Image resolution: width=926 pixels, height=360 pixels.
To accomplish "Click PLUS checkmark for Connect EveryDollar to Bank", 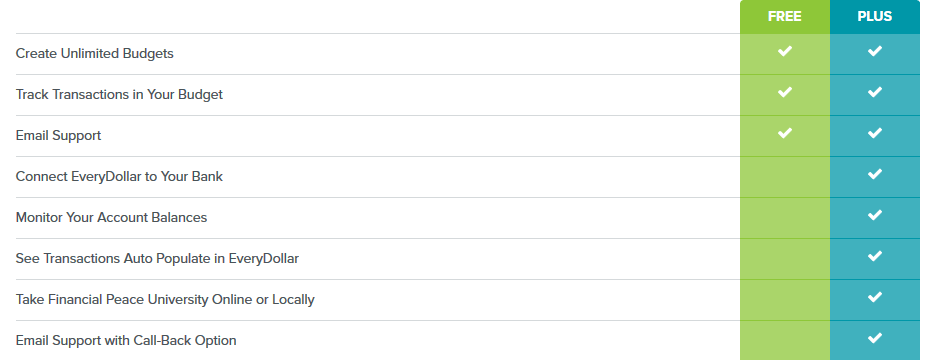I will click(875, 174).
